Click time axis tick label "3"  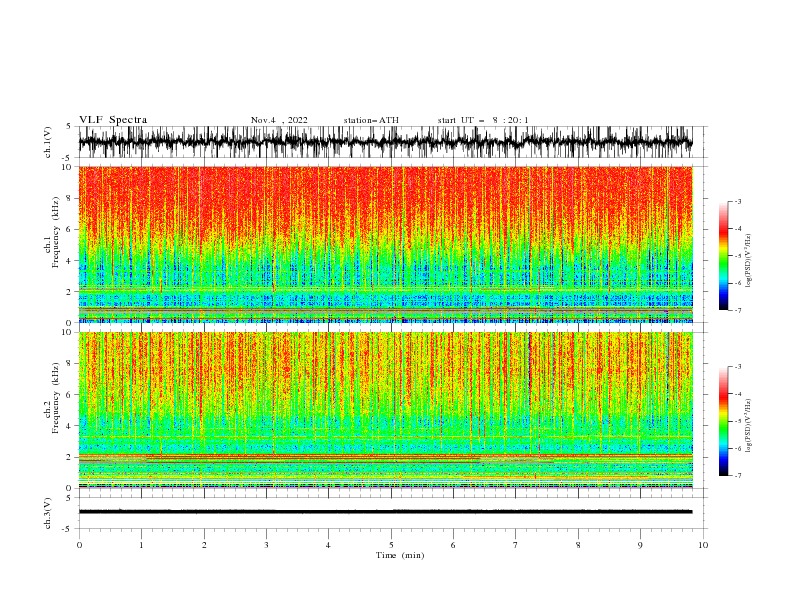point(266,545)
